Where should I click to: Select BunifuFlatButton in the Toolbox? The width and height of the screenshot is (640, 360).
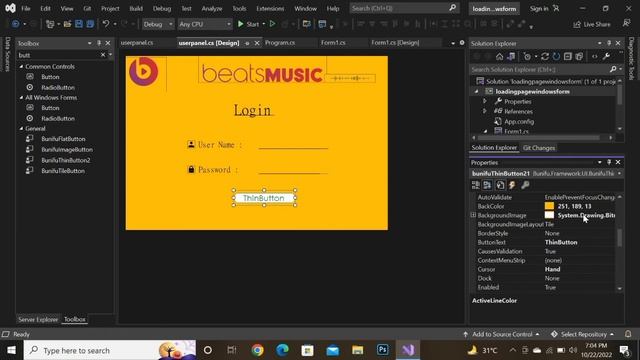pos(63,139)
